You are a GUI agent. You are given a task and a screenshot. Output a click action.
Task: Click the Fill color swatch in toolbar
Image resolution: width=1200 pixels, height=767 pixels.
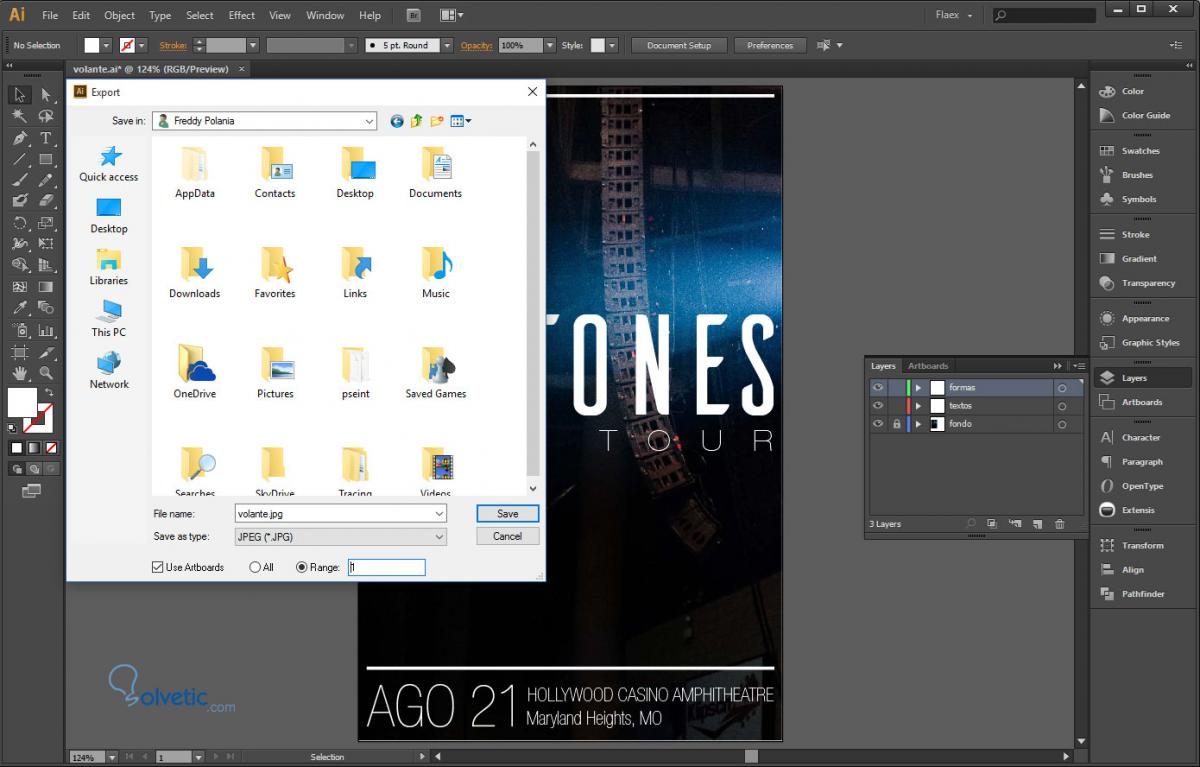click(21, 402)
